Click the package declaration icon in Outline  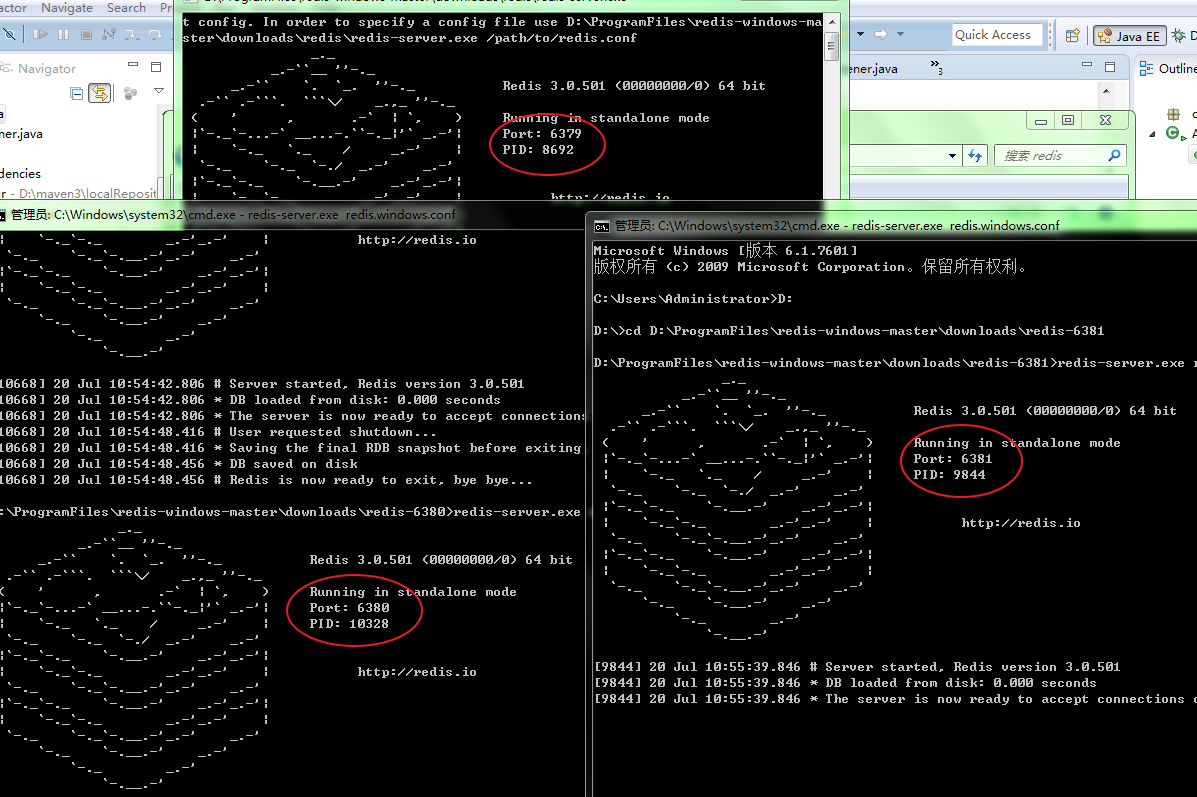click(1173, 115)
